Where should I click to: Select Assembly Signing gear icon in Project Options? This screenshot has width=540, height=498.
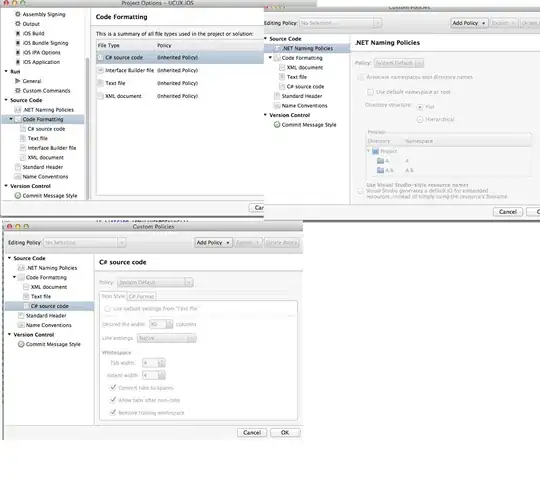18,14
